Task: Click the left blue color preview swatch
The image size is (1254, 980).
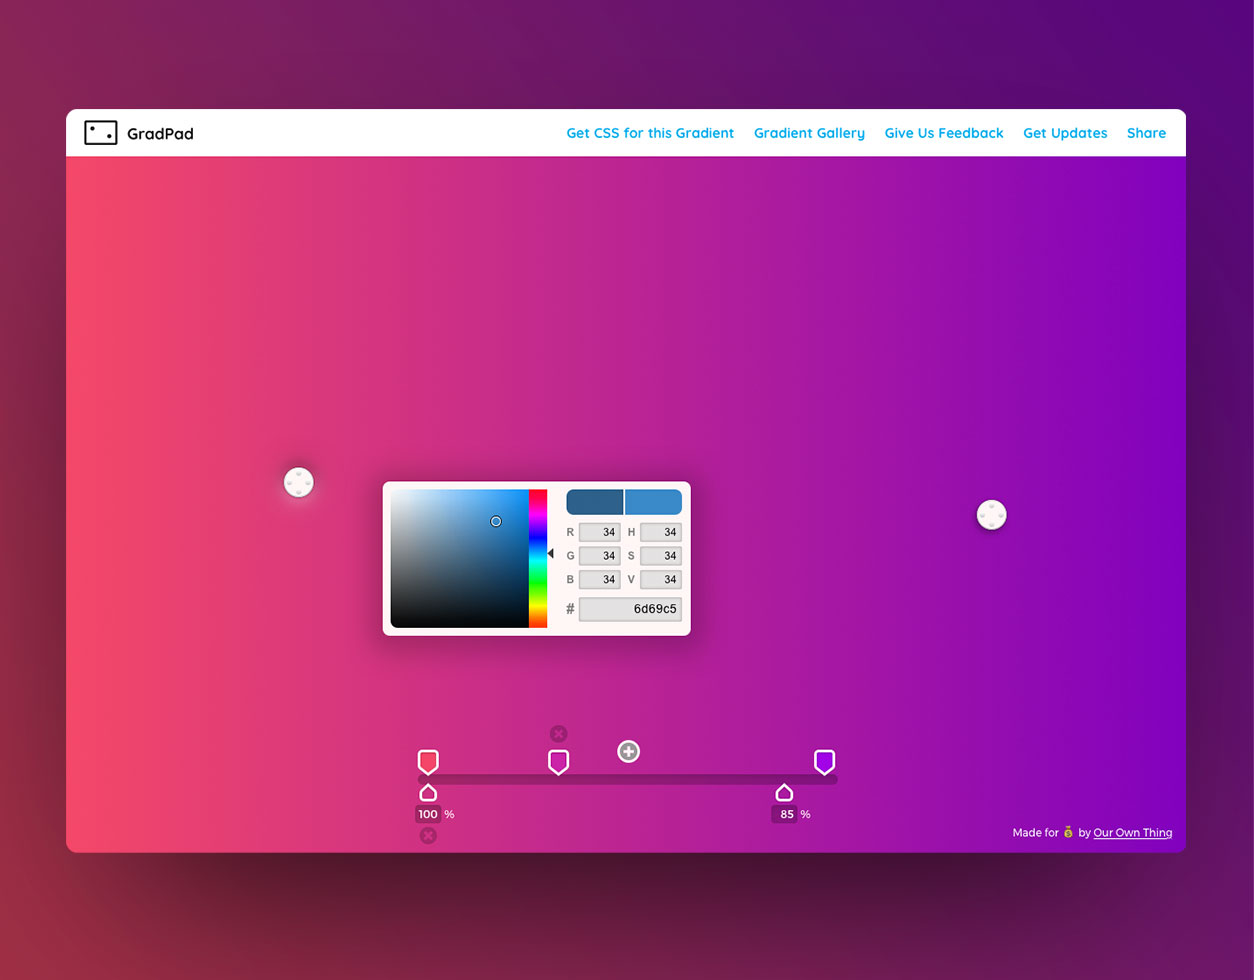Action: coord(594,501)
